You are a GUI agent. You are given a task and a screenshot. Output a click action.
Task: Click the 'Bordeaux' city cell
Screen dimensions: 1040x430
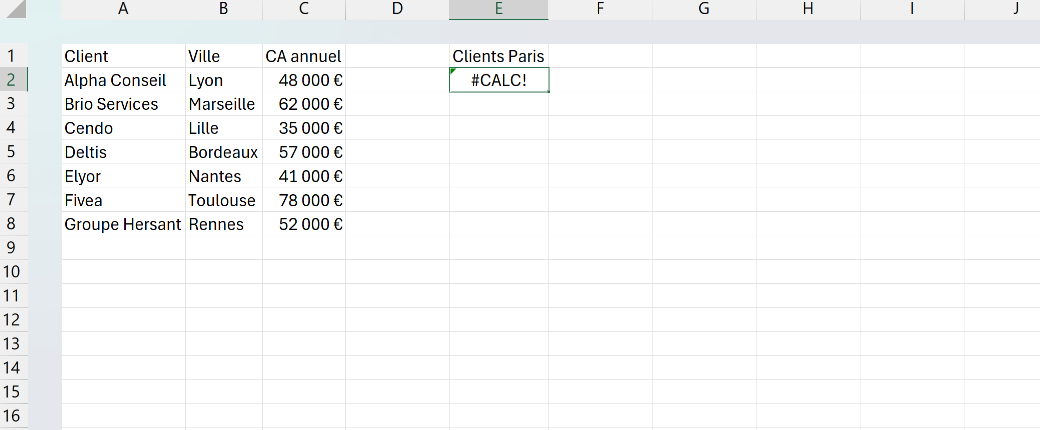(224, 152)
